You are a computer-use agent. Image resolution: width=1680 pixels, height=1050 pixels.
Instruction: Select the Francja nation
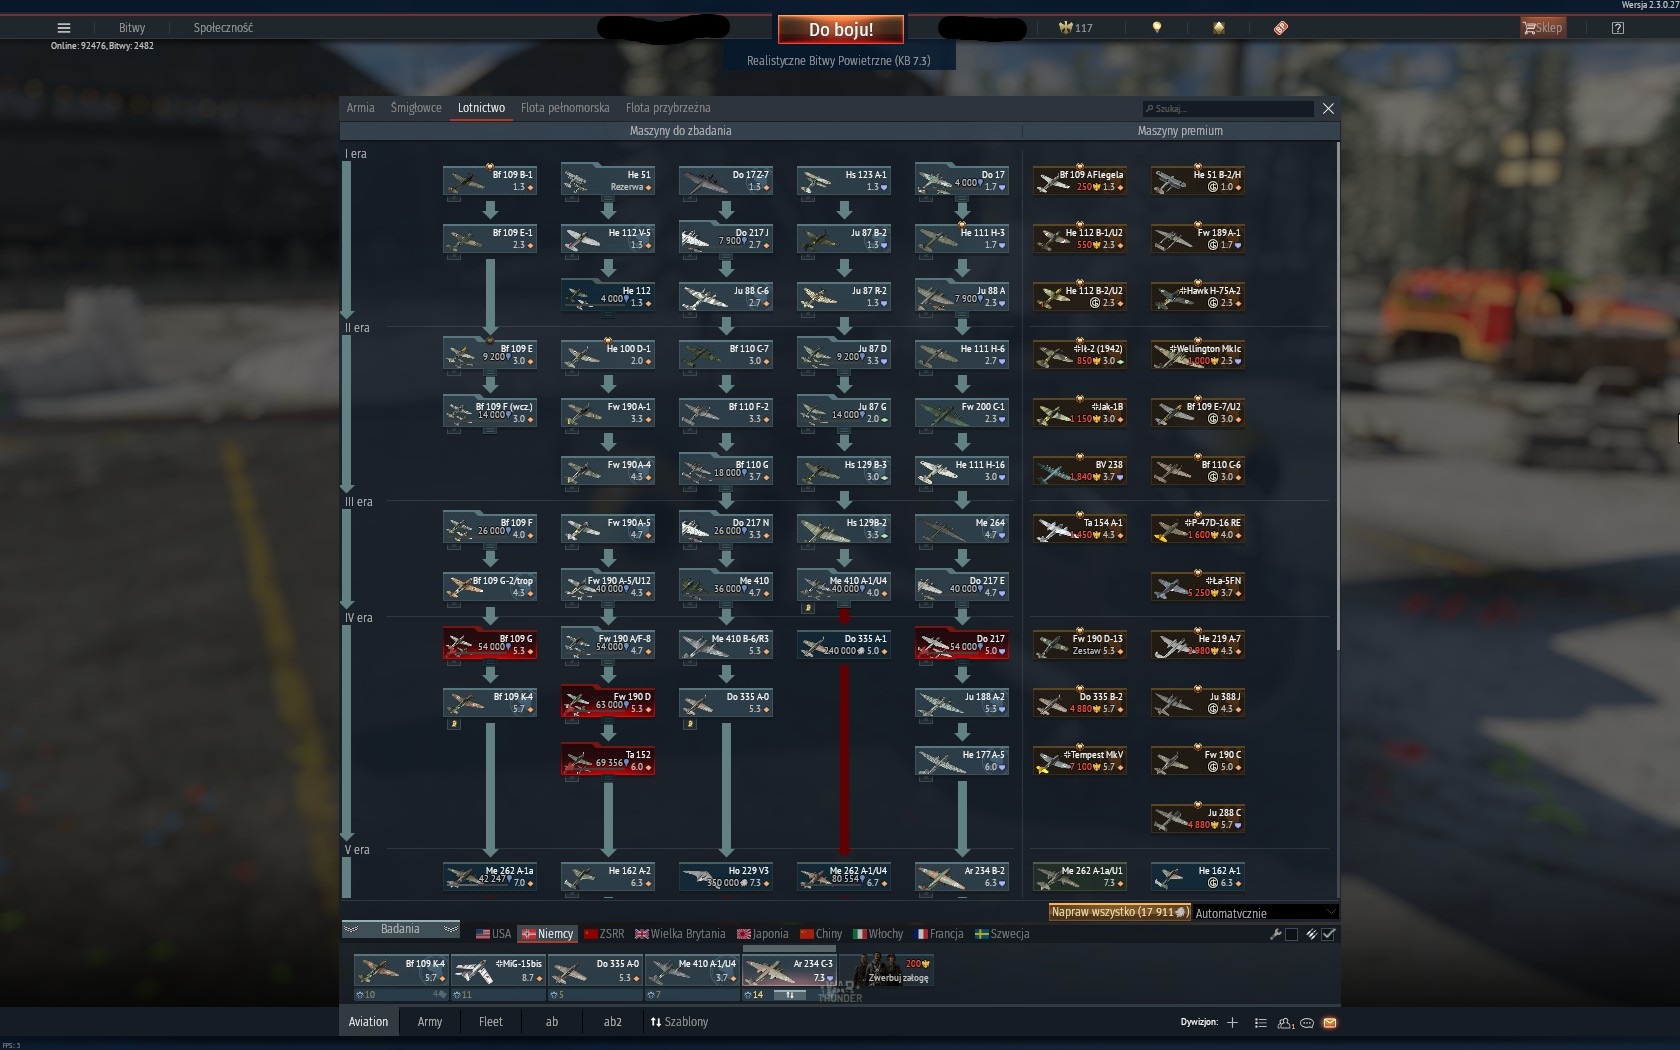click(939, 934)
